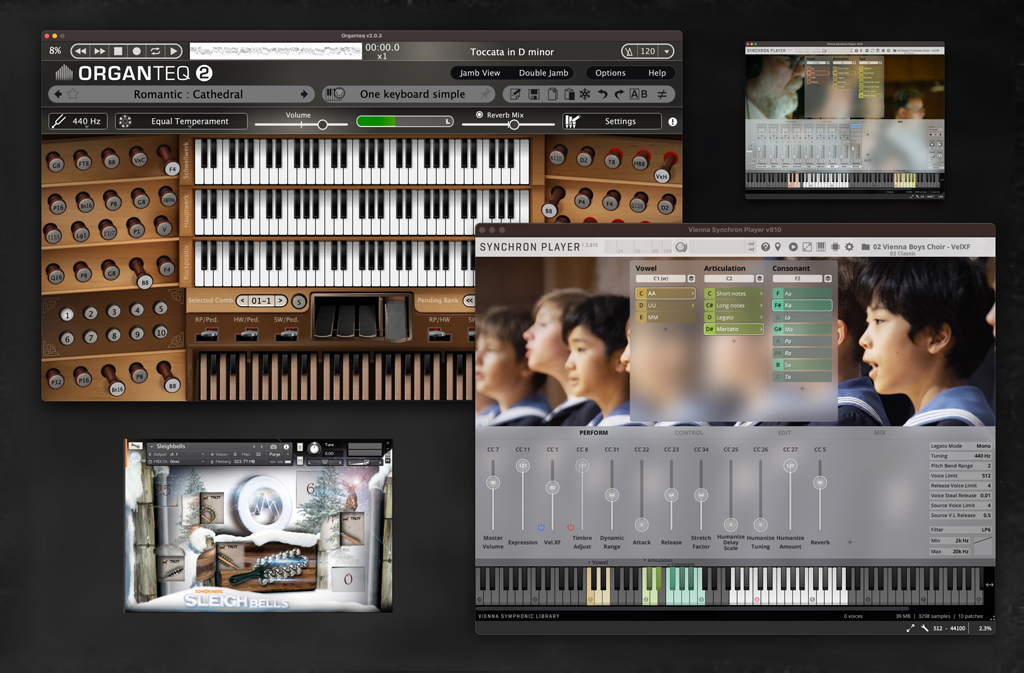This screenshot has height=673, width=1024.
Task: Click the Filter LP6 setting
Action: click(x=961, y=529)
